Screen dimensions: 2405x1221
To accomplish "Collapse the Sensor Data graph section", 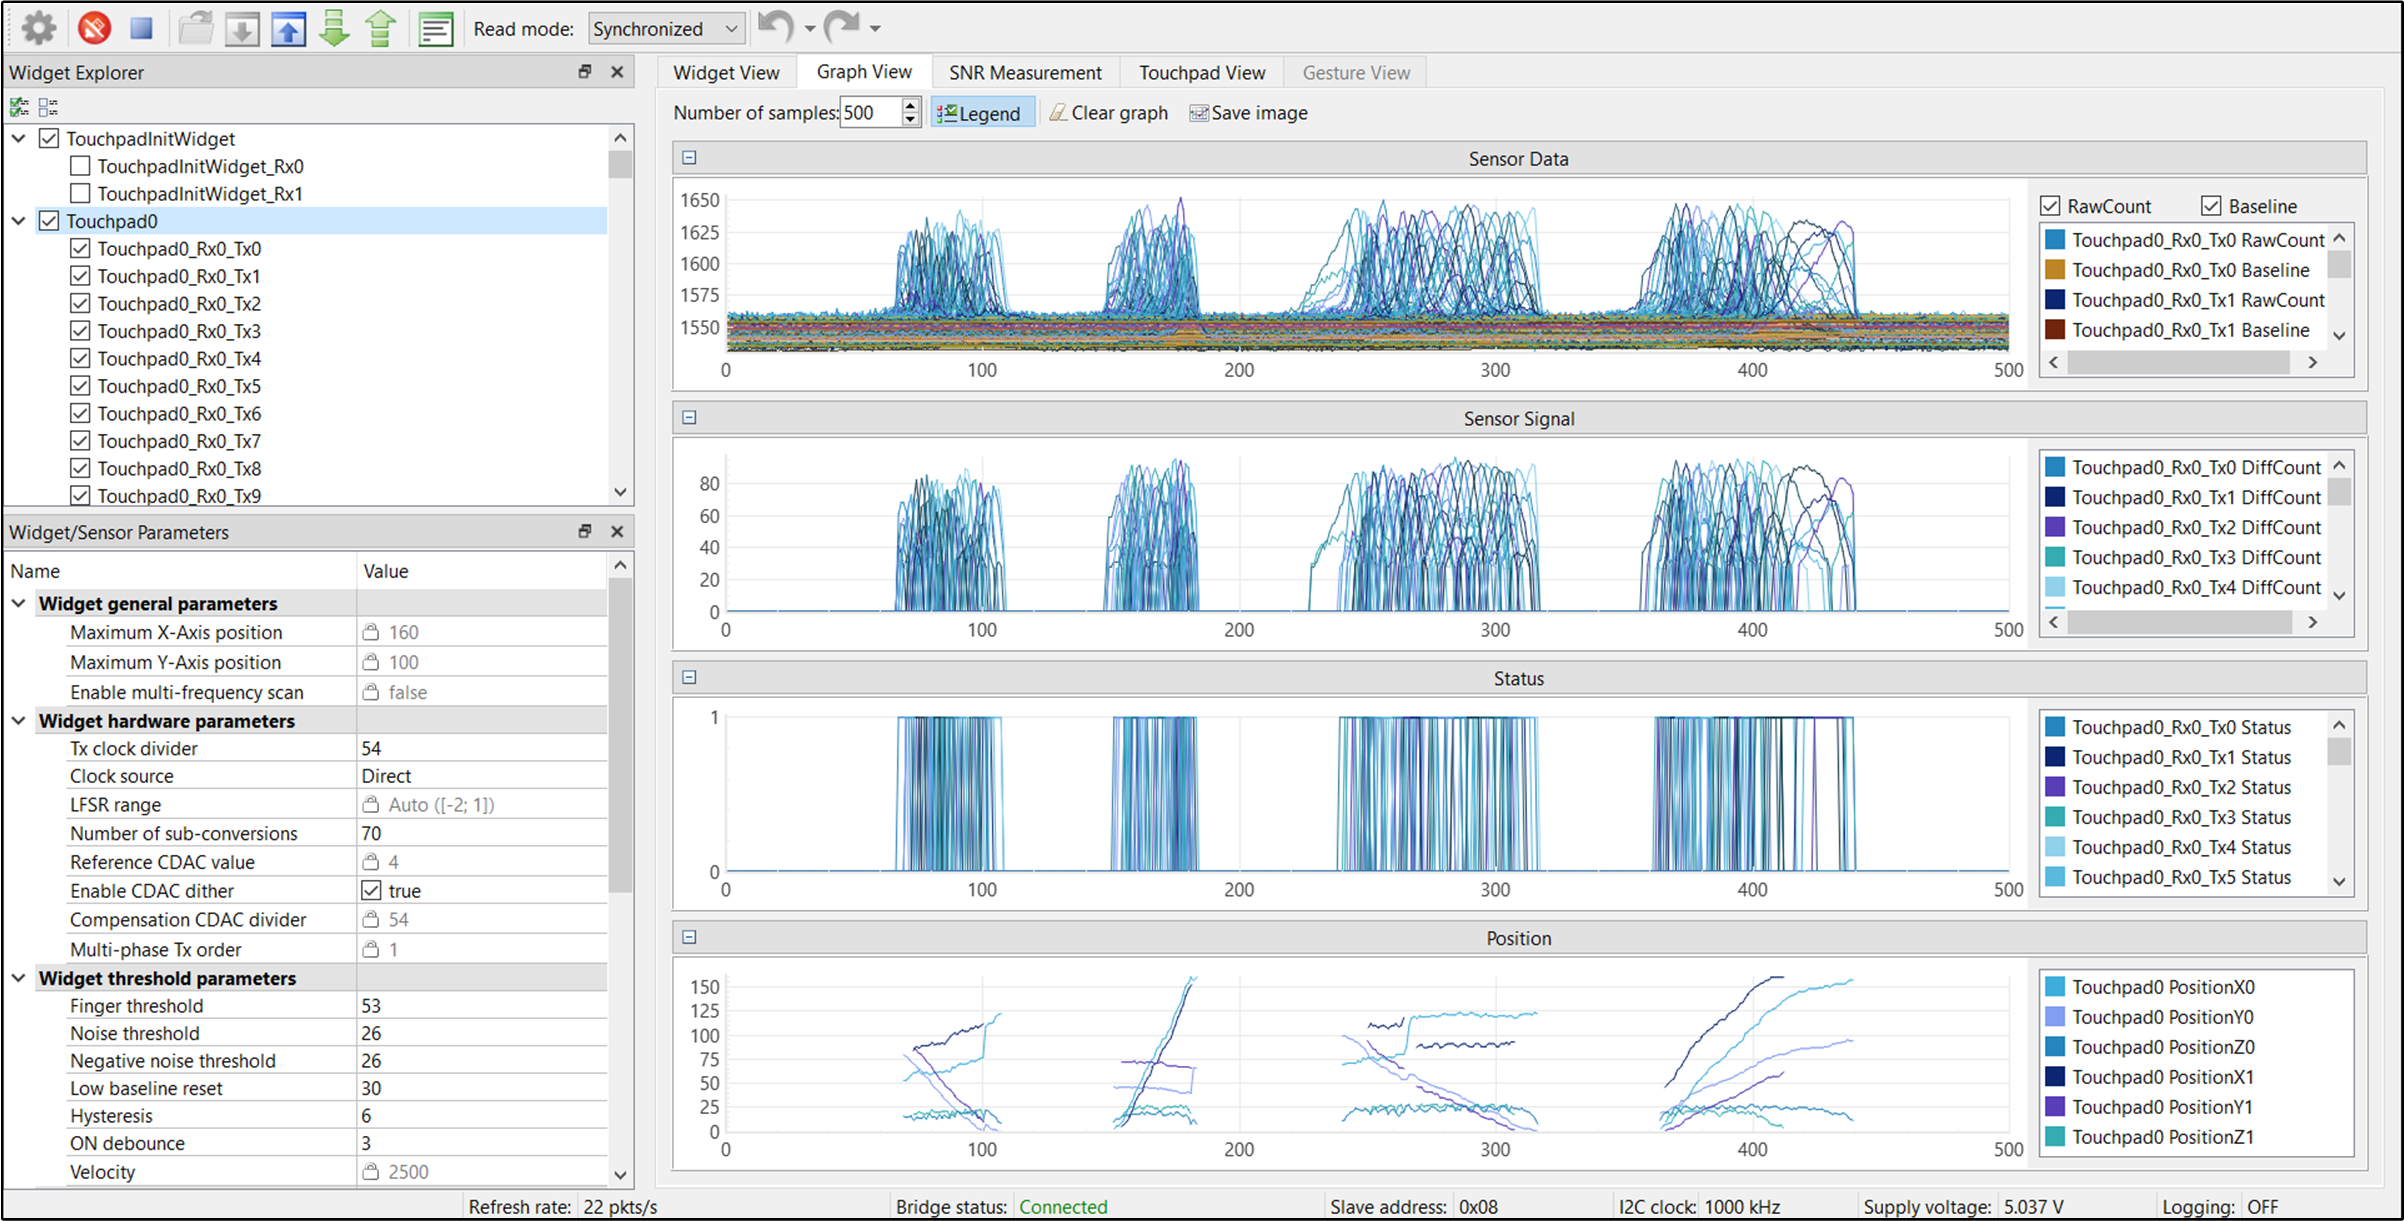I will coord(689,158).
